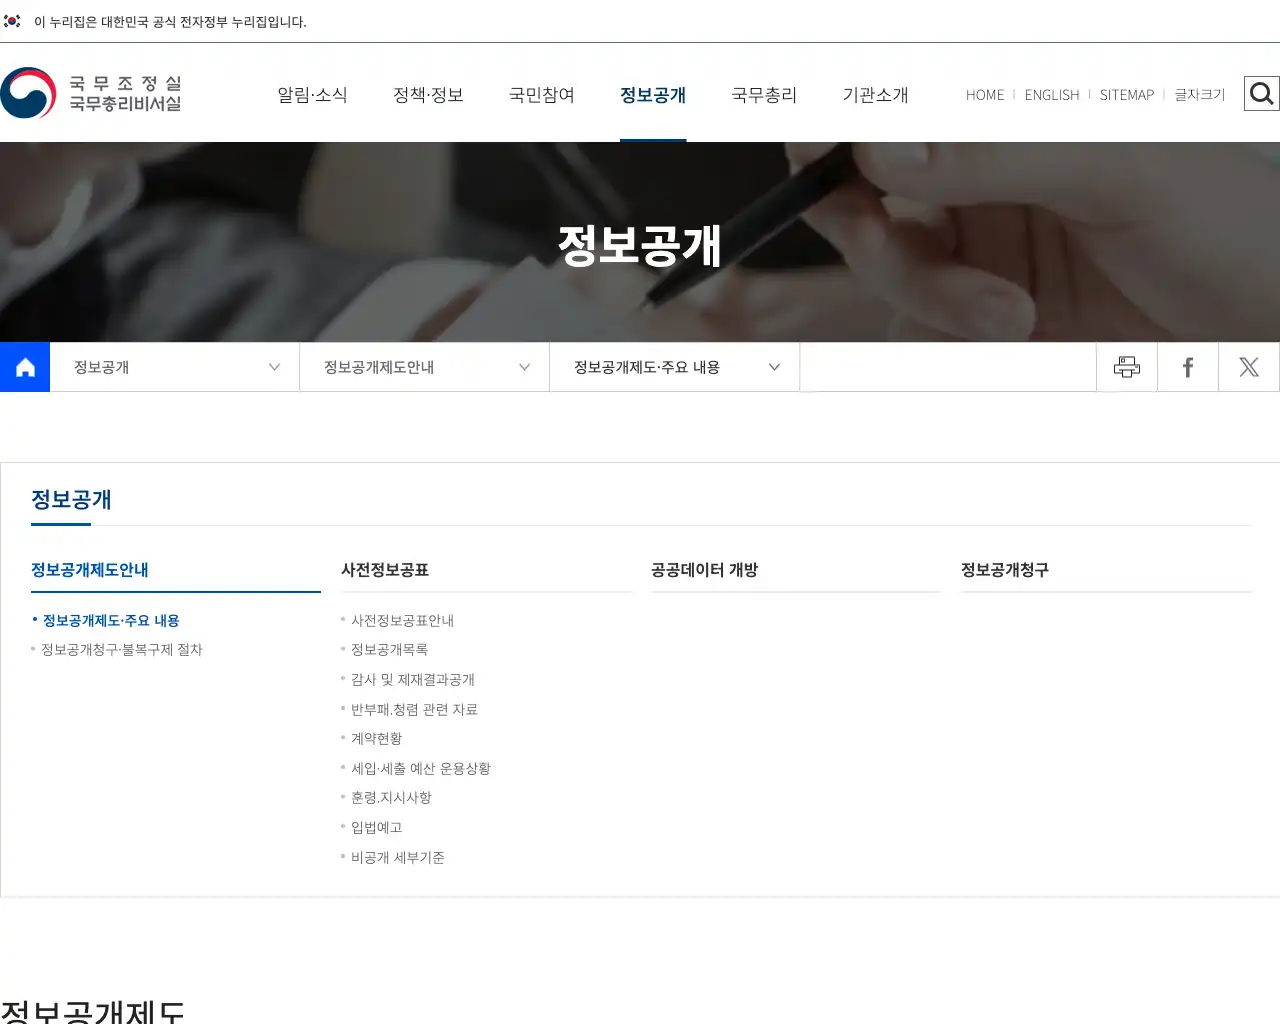Share page via X icon

click(x=1249, y=367)
